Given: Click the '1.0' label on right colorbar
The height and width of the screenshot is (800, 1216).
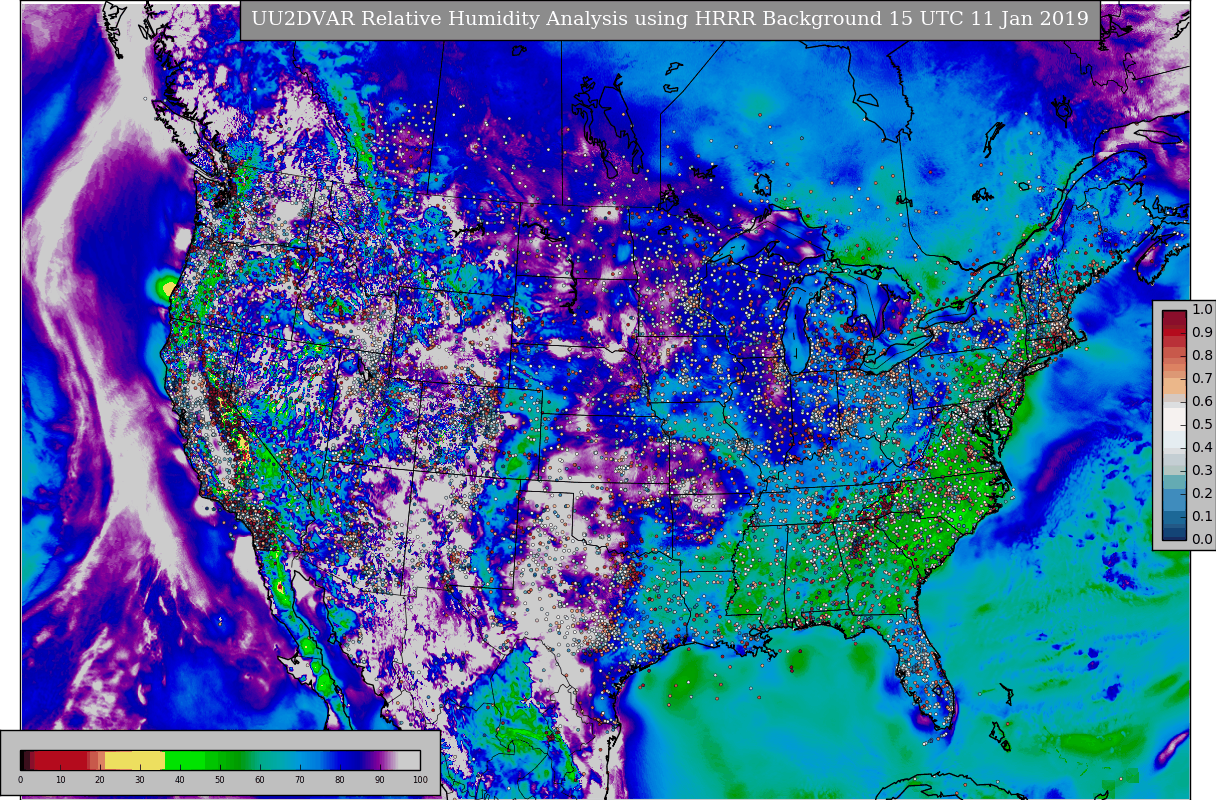Looking at the screenshot, I should (x=1202, y=309).
